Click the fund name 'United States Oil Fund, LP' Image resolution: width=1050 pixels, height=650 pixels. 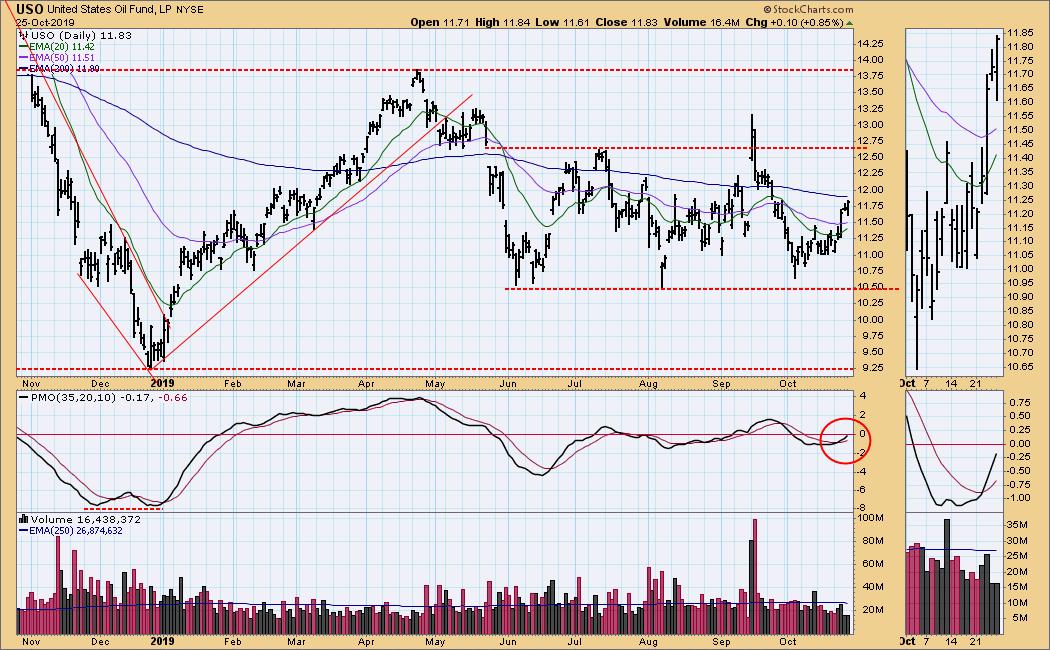pyautogui.click(x=110, y=10)
